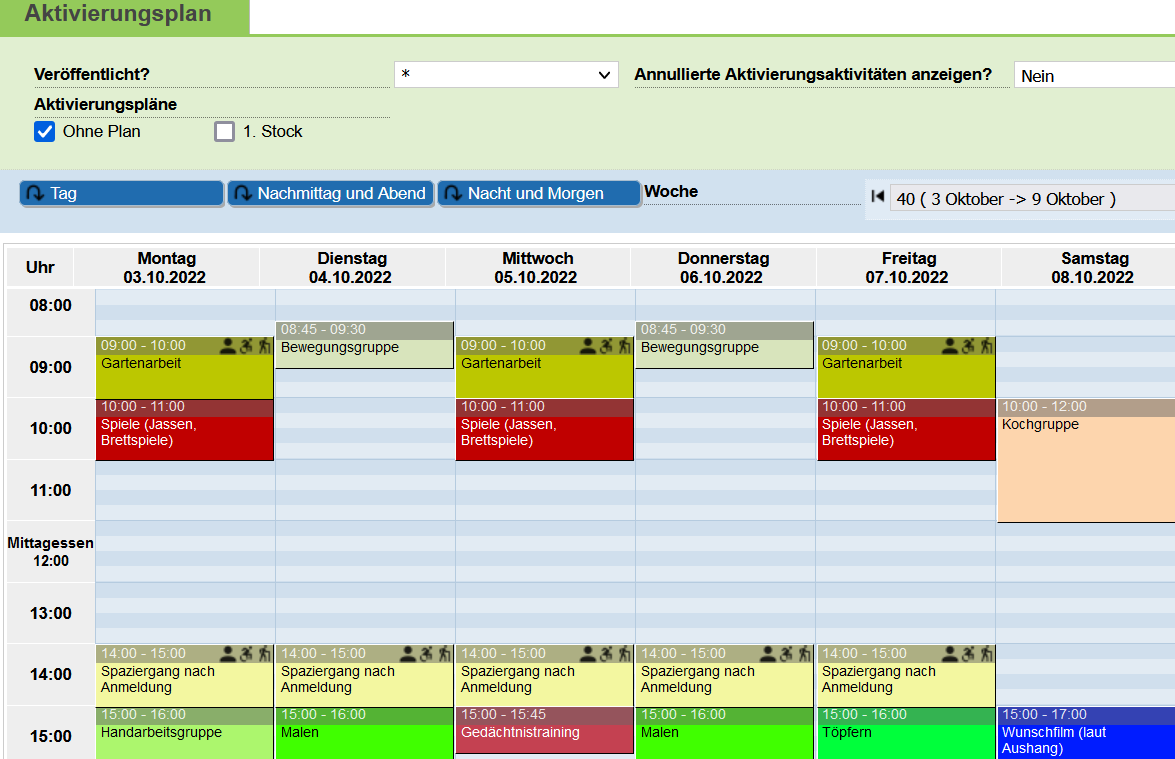Viewport: 1175px width, 759px height.
Task: Select the Aktivierungsplan tab
Action: [x=124, y=15]
